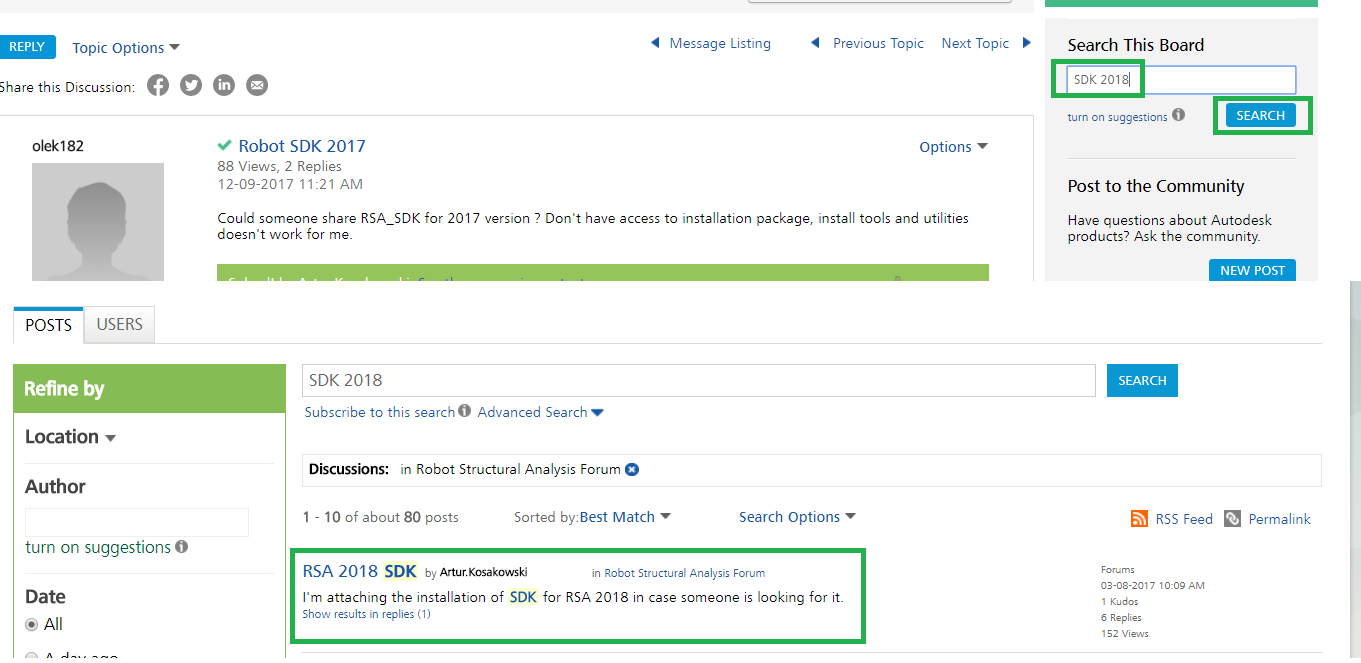Select the Posts tab
The height and width of the screenshot is (663, 1361).
[48, 325]
